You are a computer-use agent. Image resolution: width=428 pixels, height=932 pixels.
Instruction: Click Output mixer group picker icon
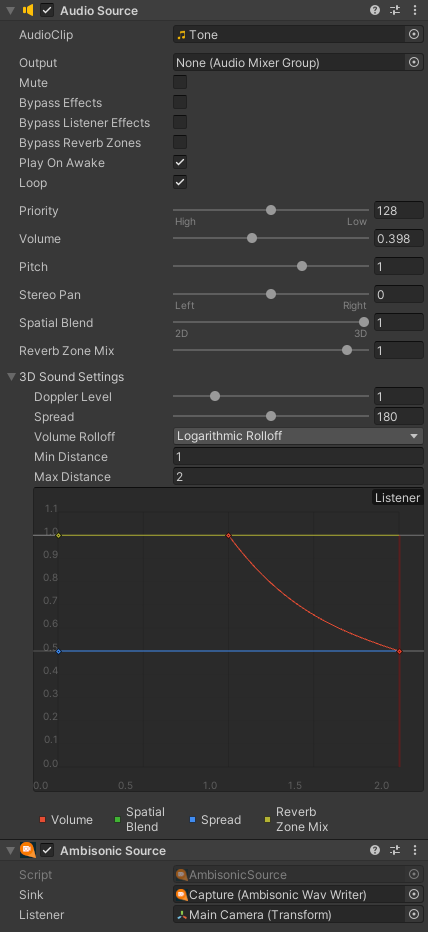point(414,62)
